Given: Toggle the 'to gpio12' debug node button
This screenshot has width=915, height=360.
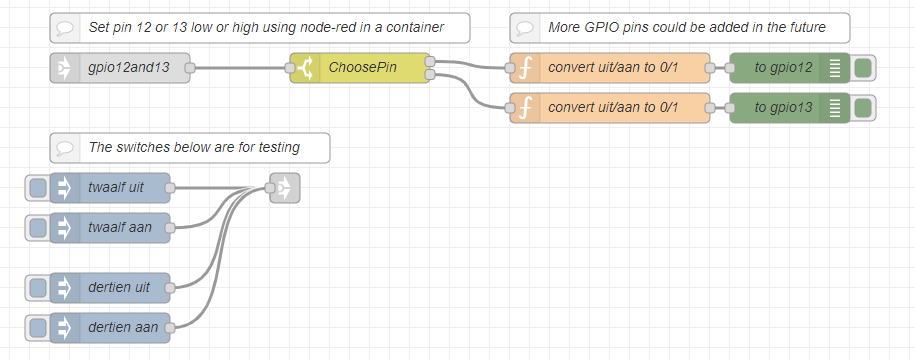Looking at the screenshot, I should 862,68.
